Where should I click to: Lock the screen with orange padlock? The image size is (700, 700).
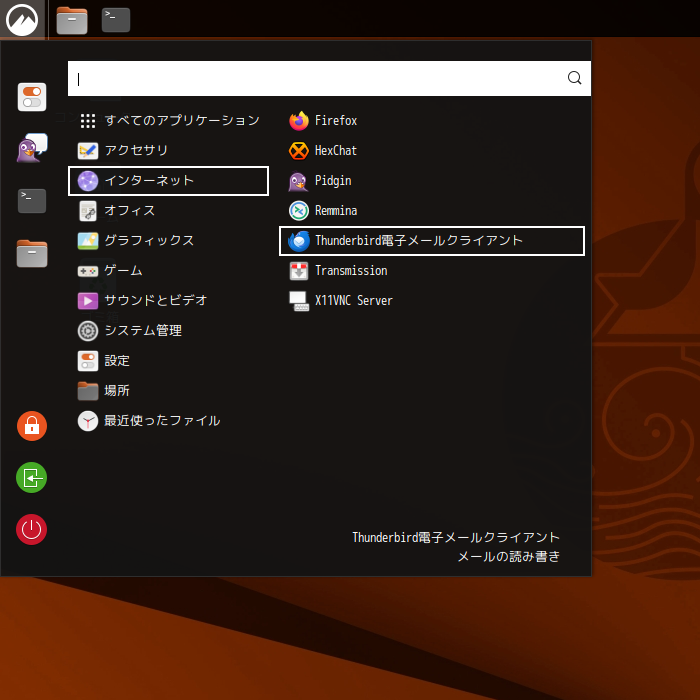[32, 426]
